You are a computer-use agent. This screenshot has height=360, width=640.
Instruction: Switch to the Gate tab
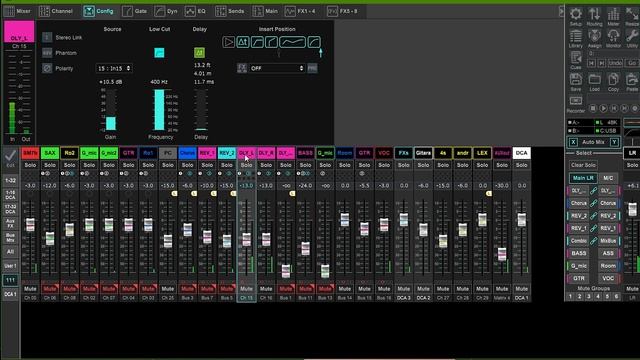tap(135, 11)
